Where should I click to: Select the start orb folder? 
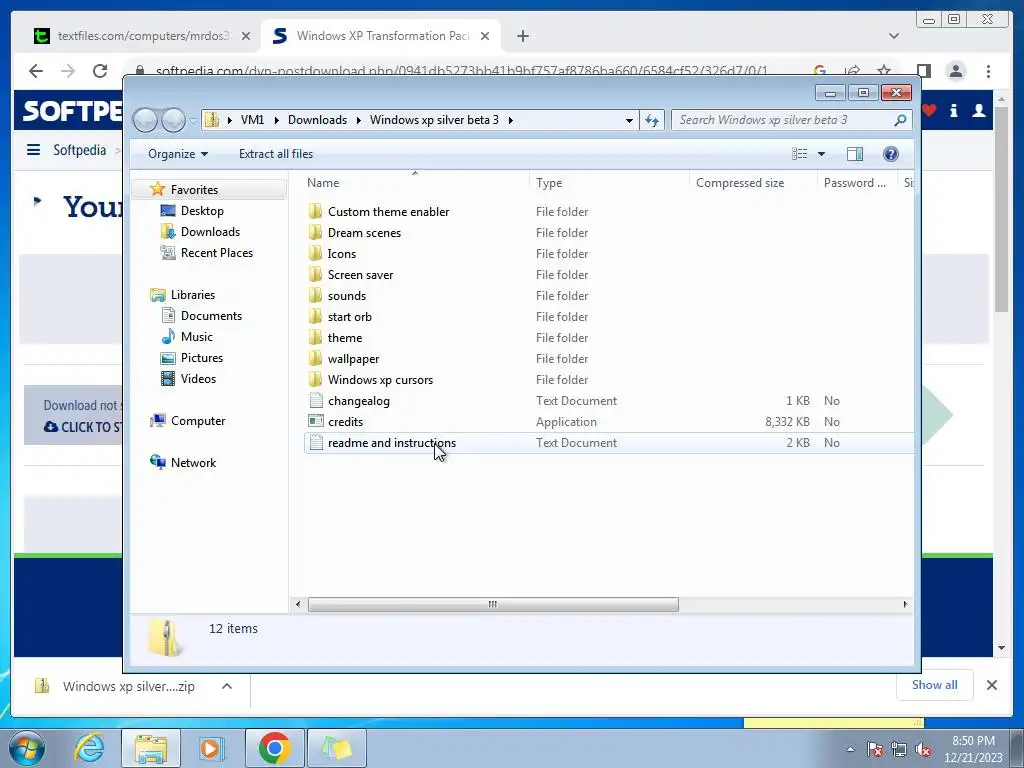349,316
